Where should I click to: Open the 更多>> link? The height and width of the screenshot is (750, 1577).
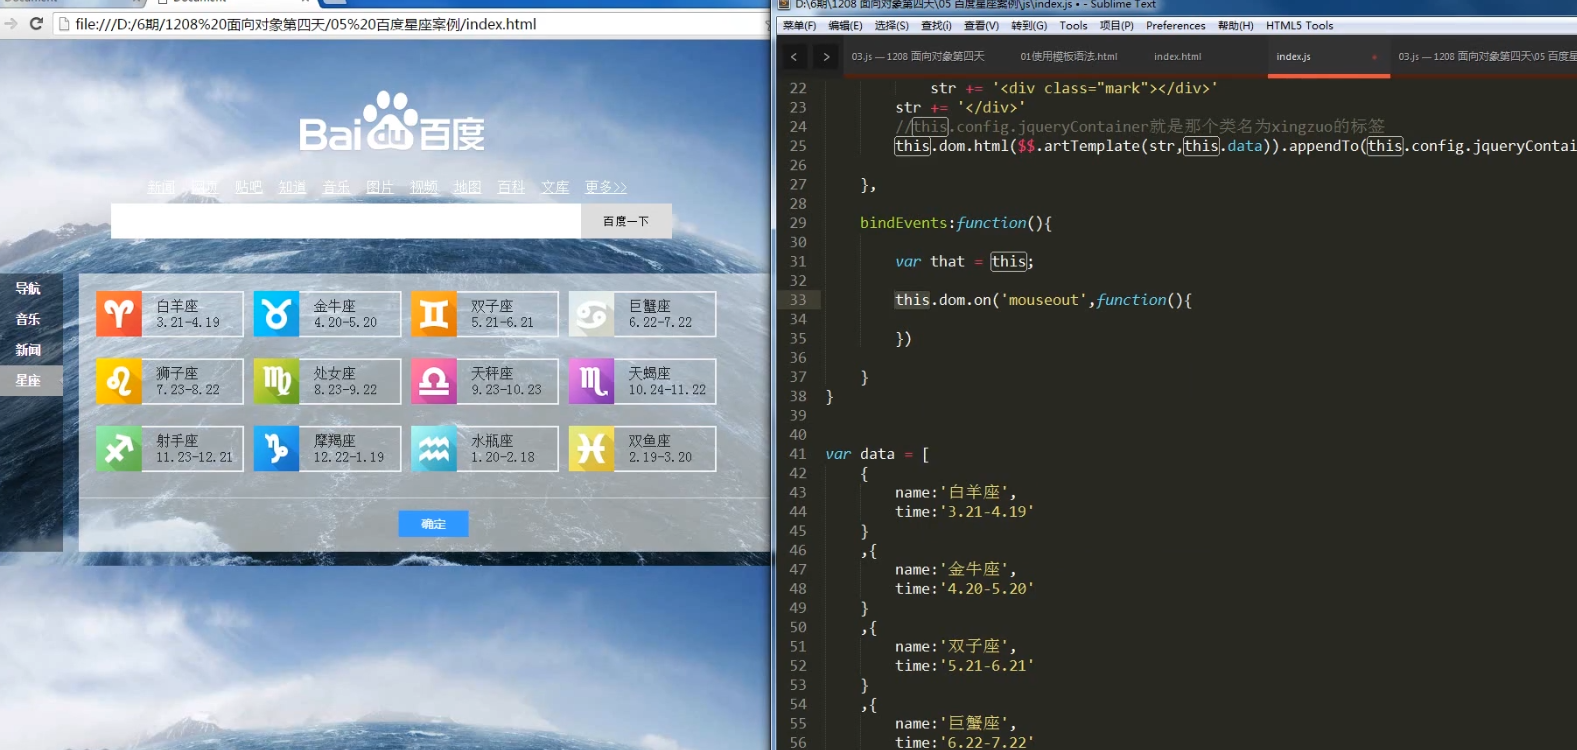click(606, 187)
